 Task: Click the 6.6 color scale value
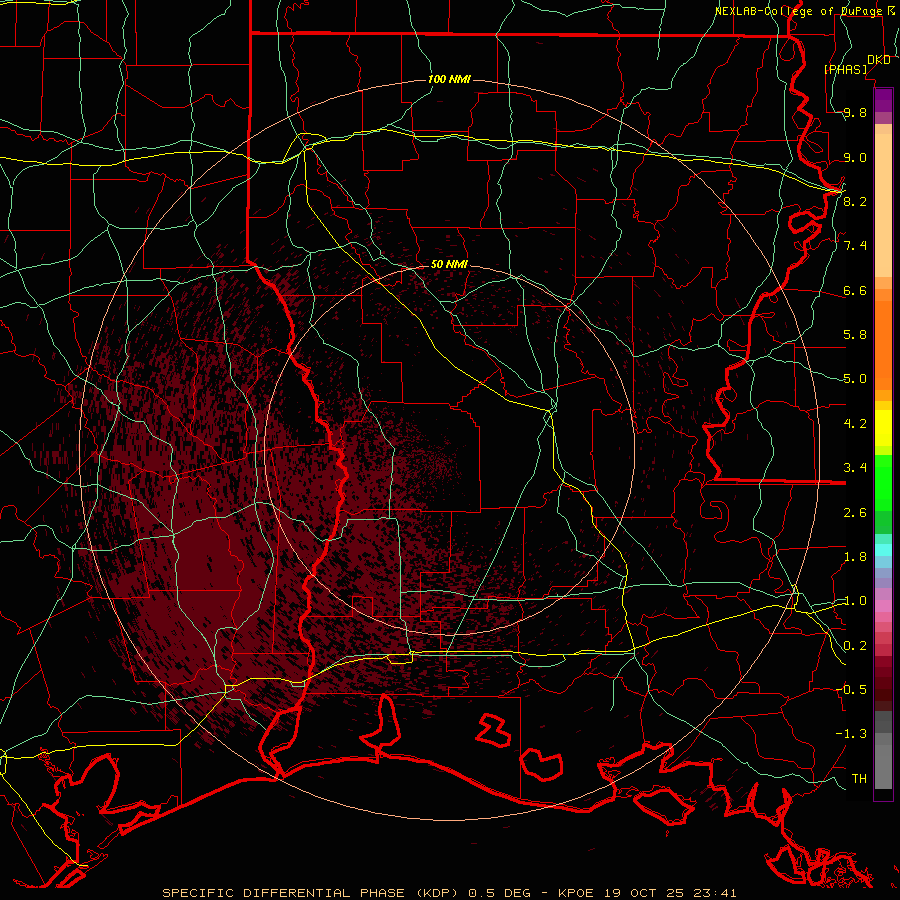click(x=855, y=290)
